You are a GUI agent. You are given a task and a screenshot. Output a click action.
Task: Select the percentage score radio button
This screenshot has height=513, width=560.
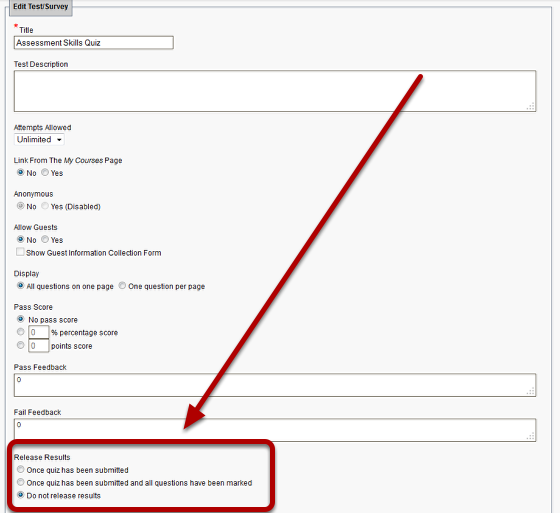click(x=21, y=332)
